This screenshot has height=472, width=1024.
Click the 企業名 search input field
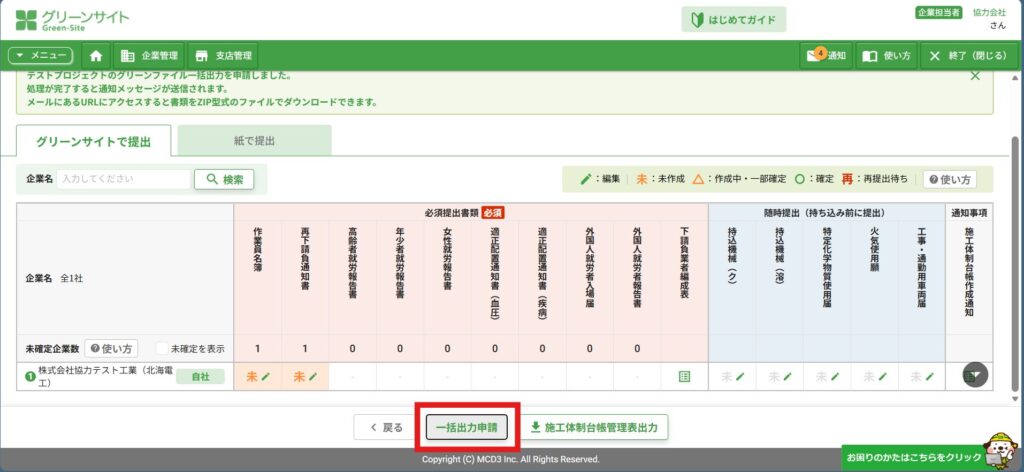tap(124, 179)
